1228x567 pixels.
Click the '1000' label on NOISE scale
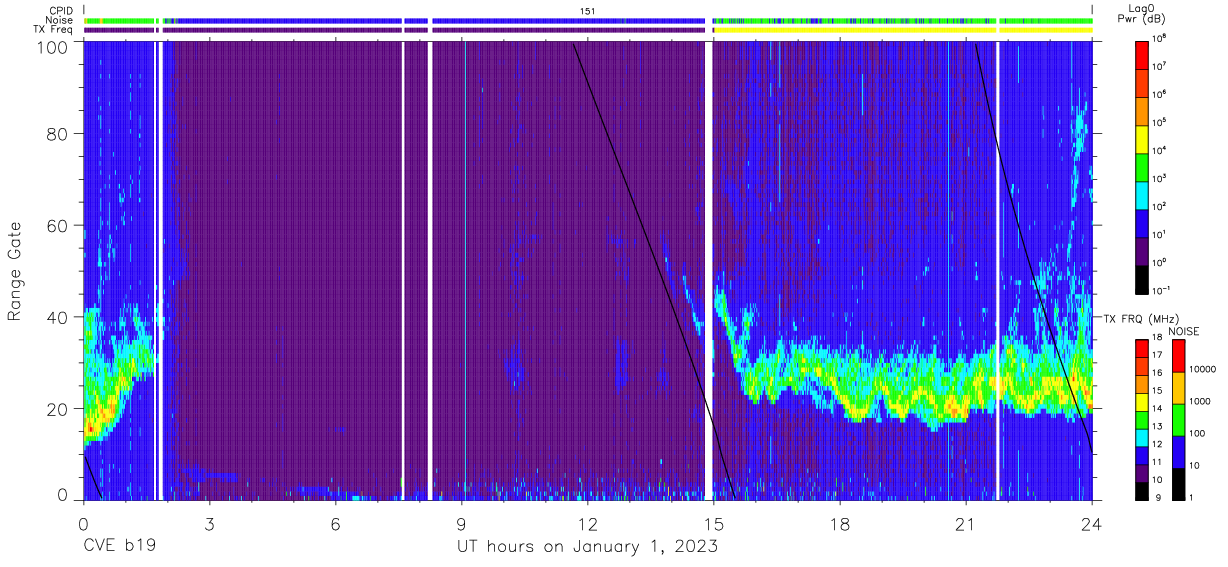[x=1202, y=401]
